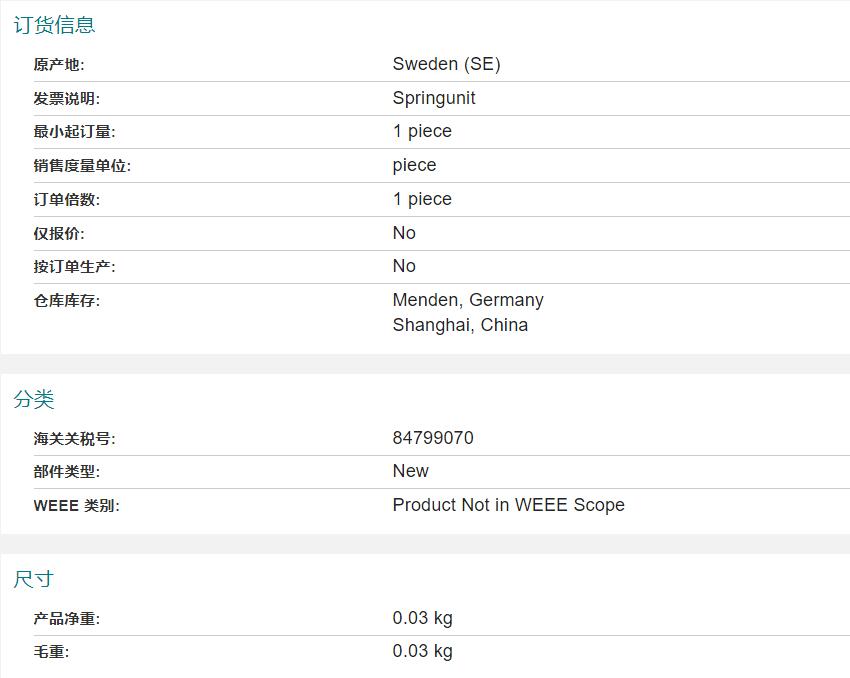850x678 pixels.
Task: Click the 订货信息 section heading
Action: tap(54, 25)
